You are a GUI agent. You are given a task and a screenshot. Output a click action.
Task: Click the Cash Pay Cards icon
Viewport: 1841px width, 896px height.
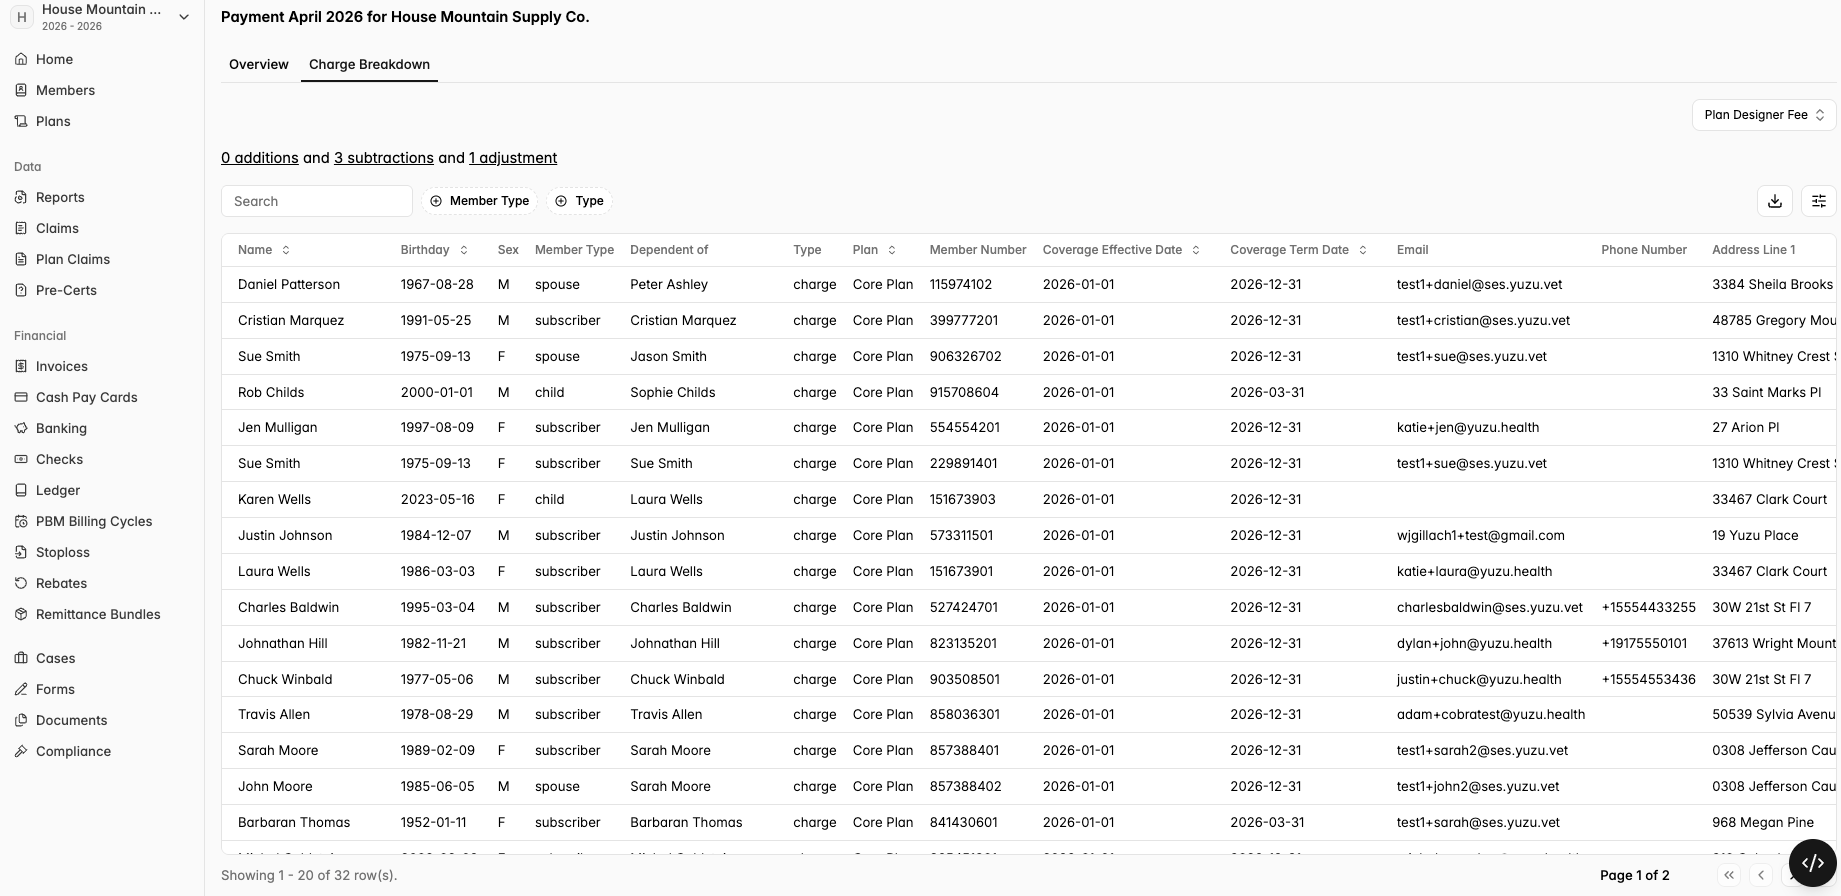point(21,397)
